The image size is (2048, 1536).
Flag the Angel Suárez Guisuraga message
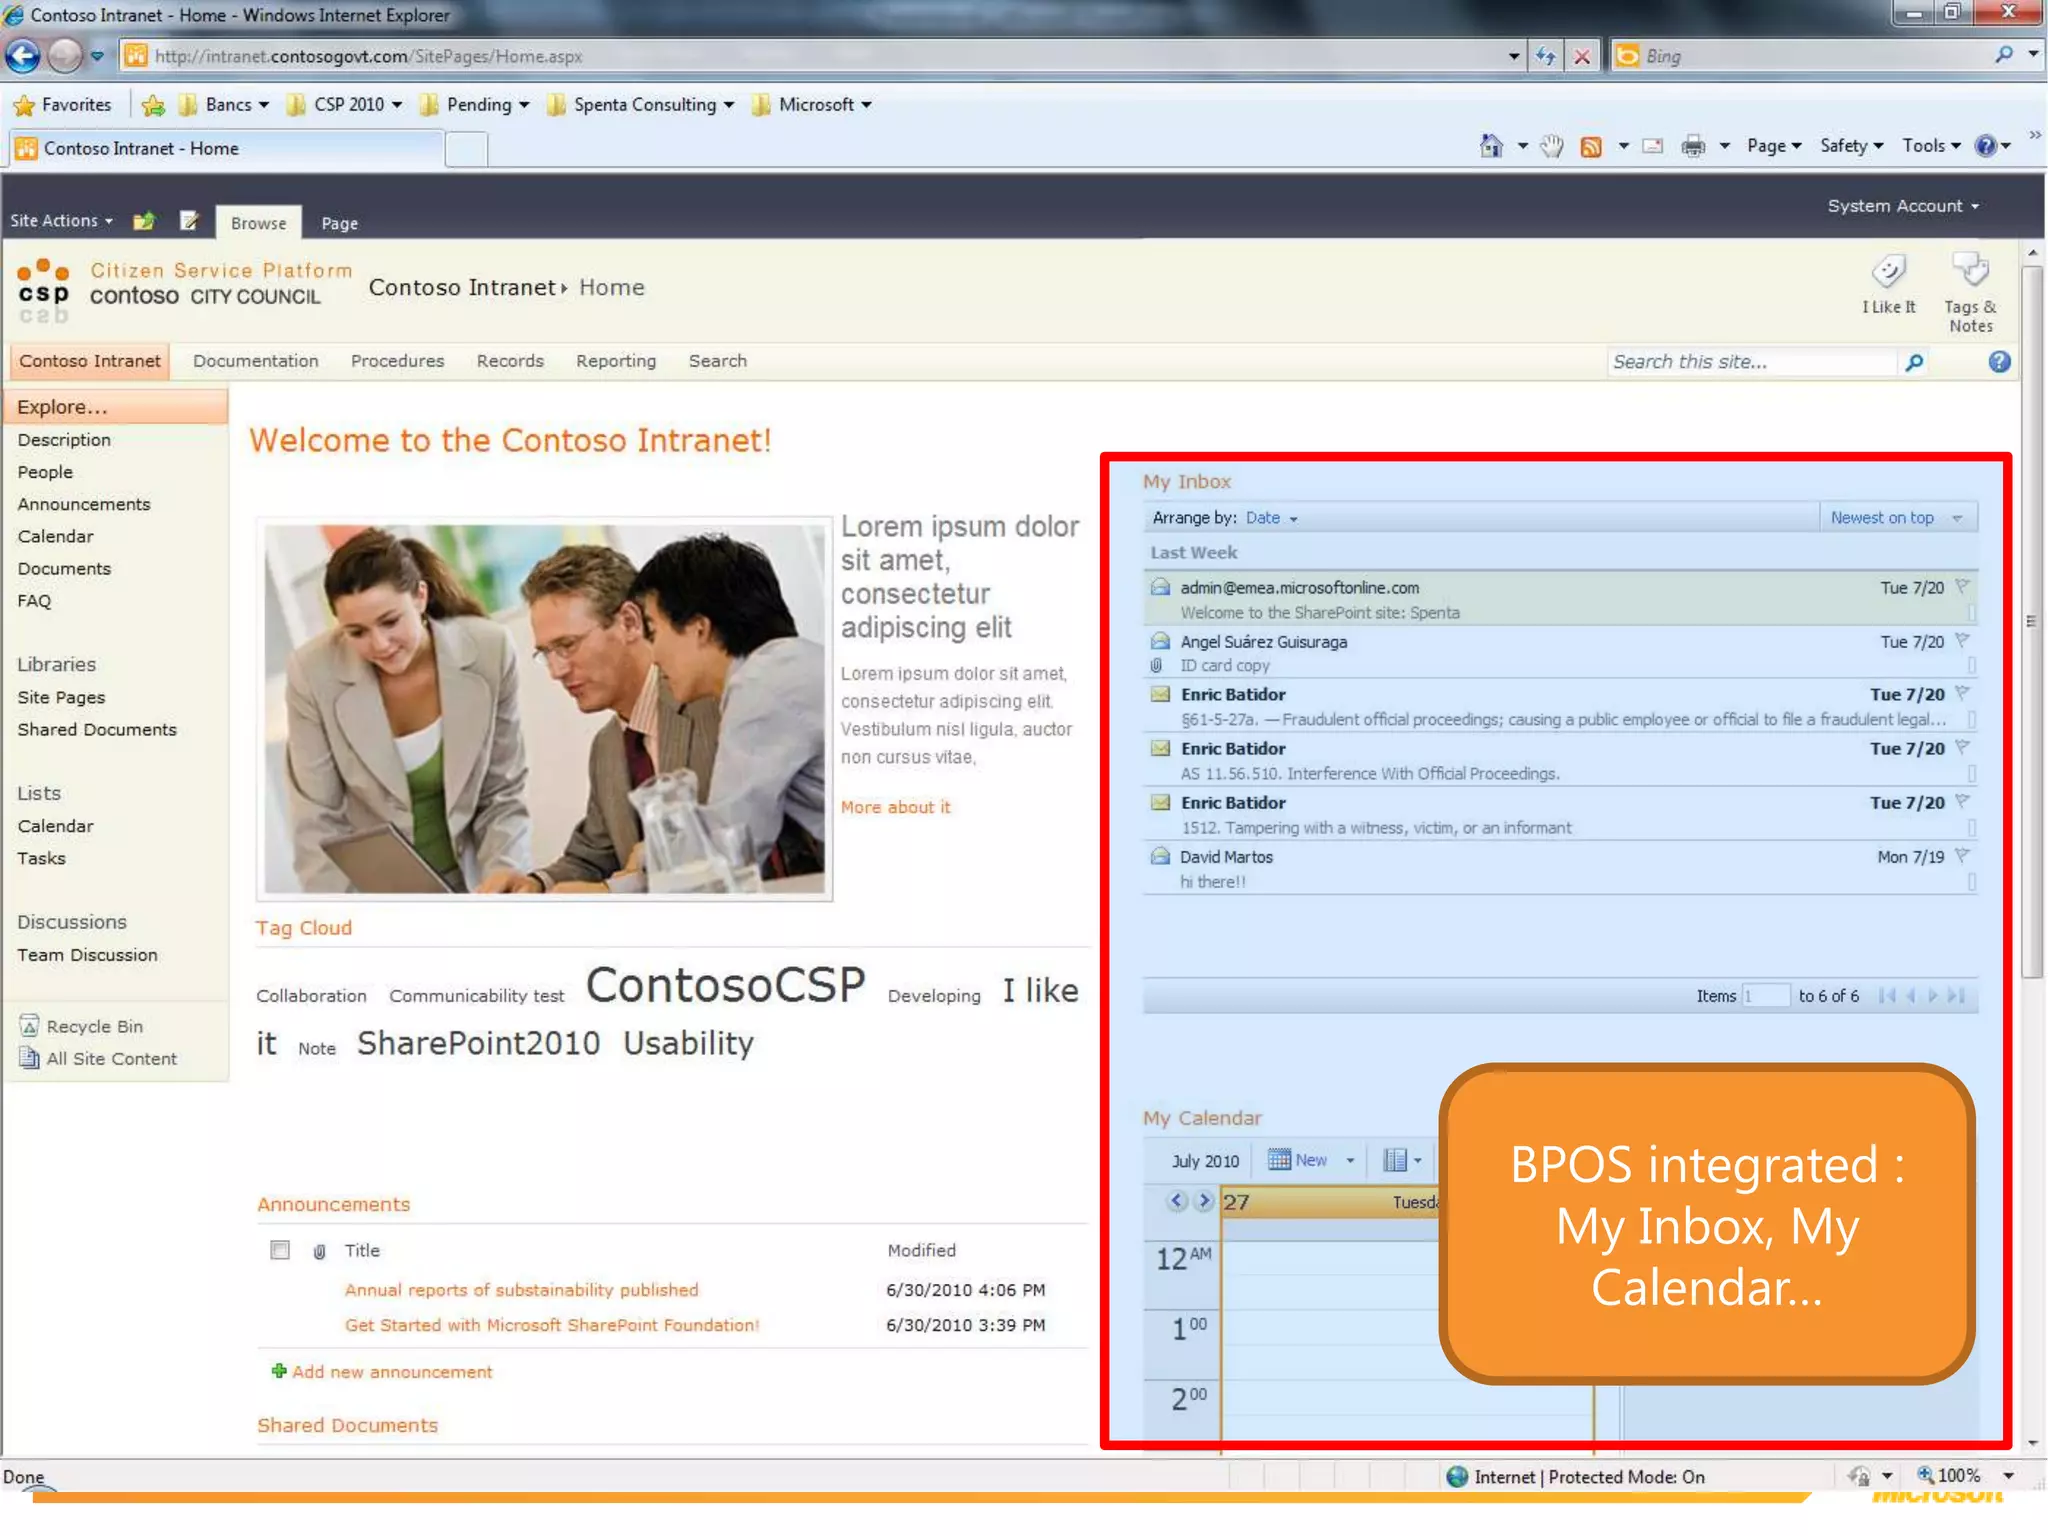(x=1962, y=641)
